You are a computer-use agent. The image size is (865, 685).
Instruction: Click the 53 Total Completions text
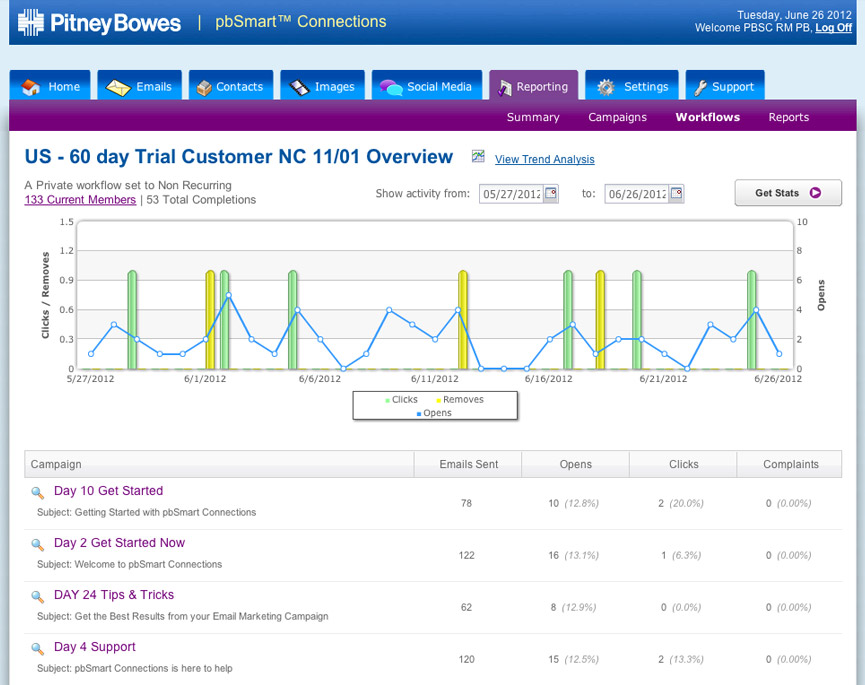coord(201,200)
